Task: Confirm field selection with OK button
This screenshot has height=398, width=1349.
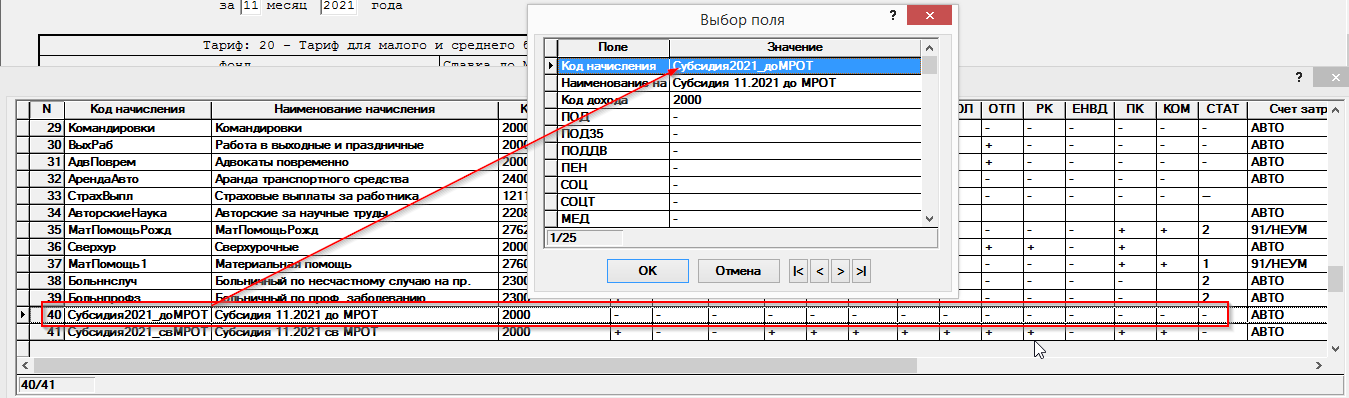Action: point(647,270)
